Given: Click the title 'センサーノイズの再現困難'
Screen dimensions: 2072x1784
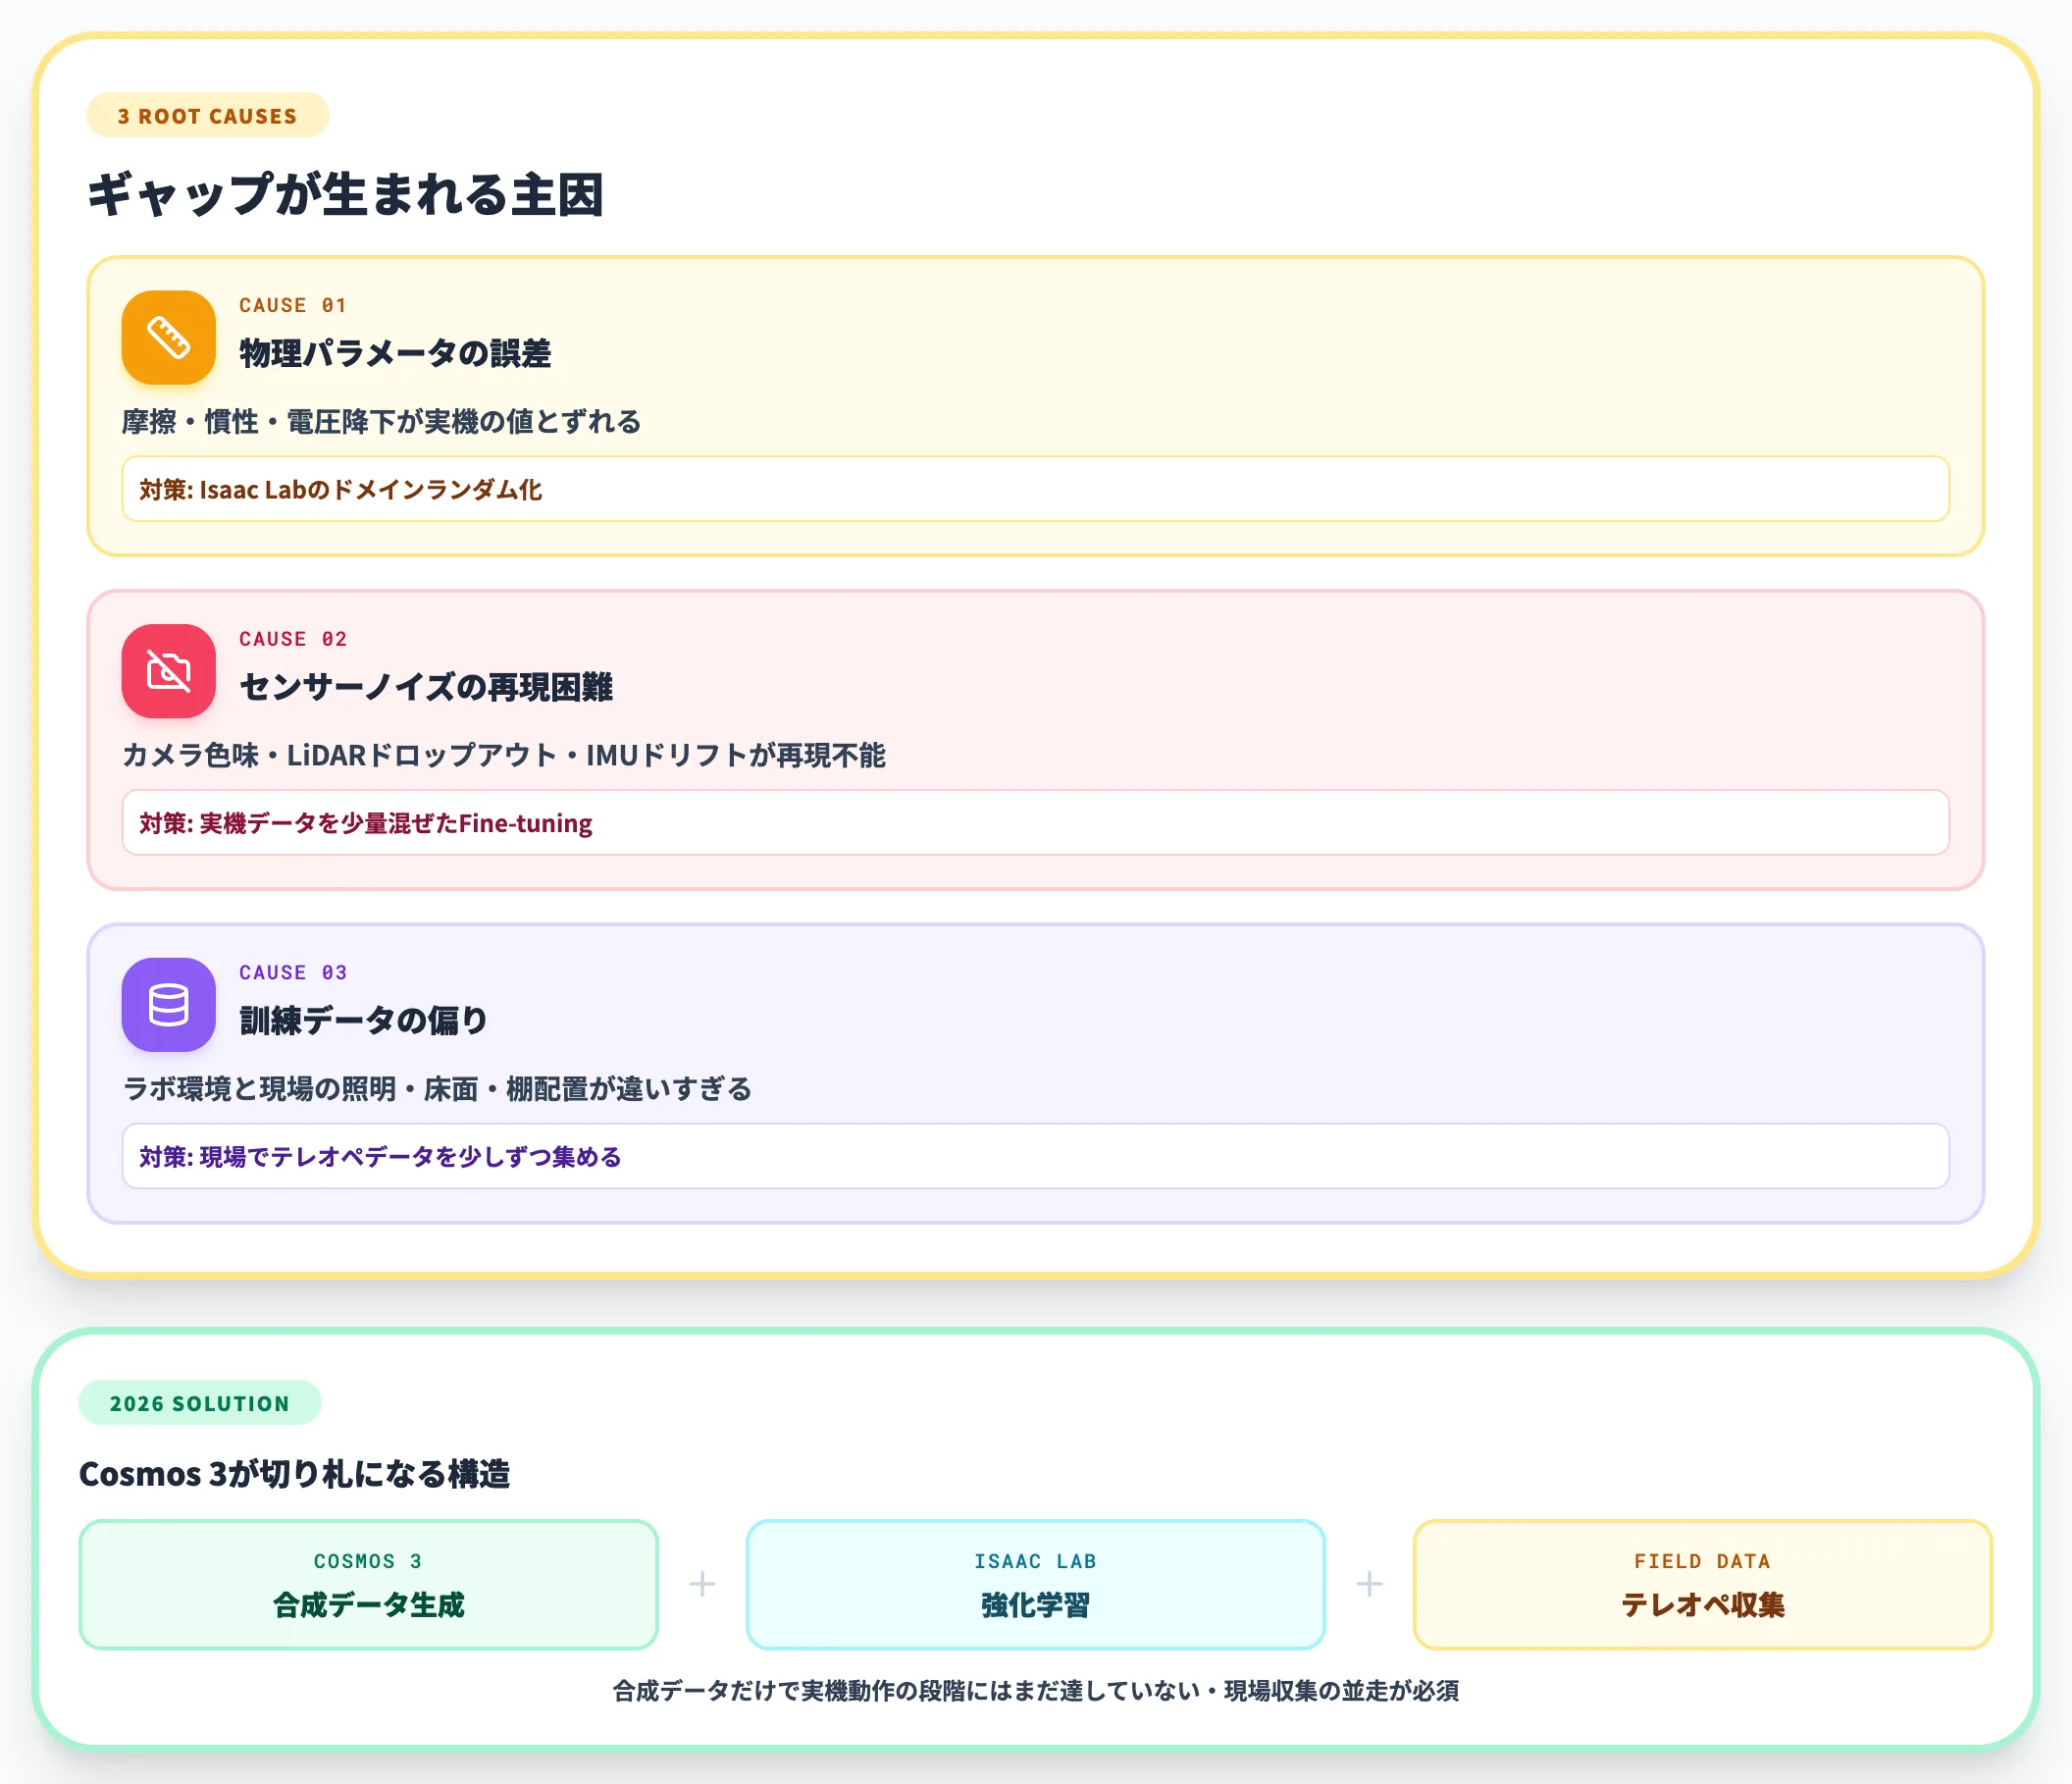Looking at the screenshot, I should pyautogui.click(x=426, y=687).
